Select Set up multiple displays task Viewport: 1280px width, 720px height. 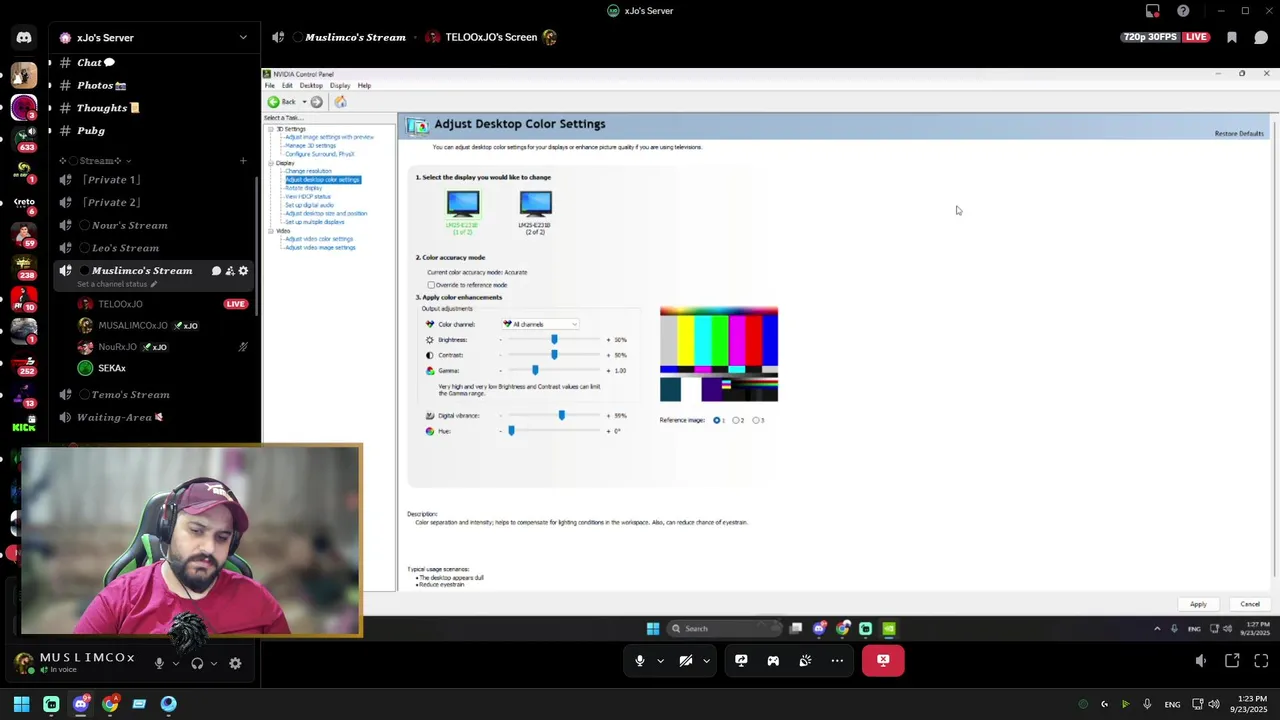click(314, 222)
